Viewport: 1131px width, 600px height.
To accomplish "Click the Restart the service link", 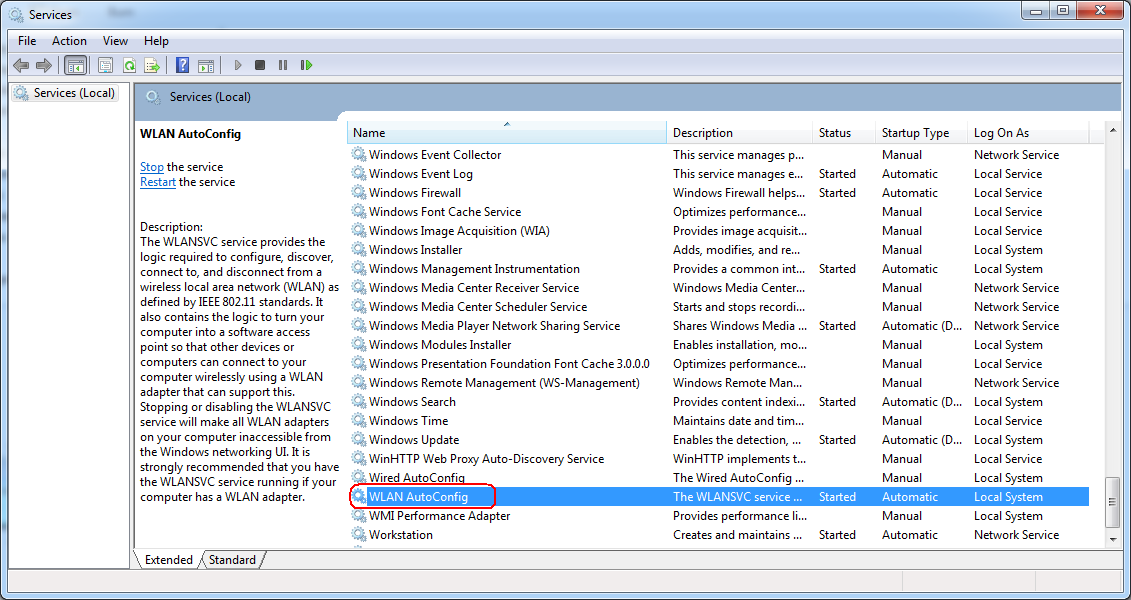I will coord(158,182).
